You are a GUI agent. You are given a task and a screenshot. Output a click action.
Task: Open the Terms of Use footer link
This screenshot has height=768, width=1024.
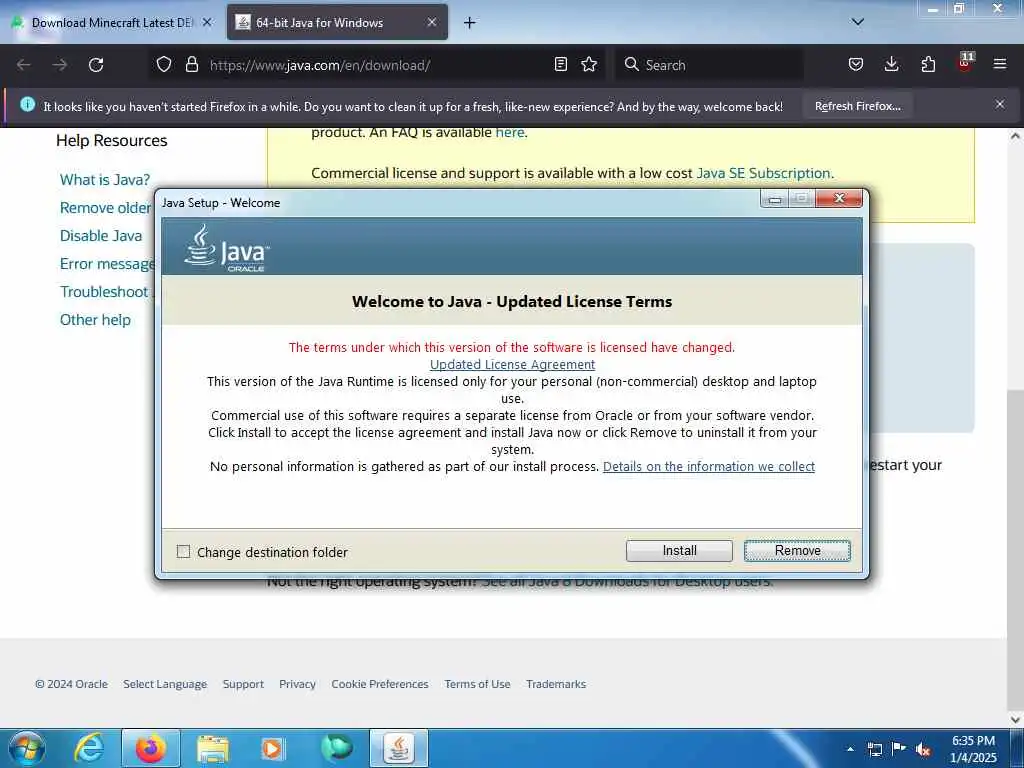pyautogui.click(x=477, y=684)
